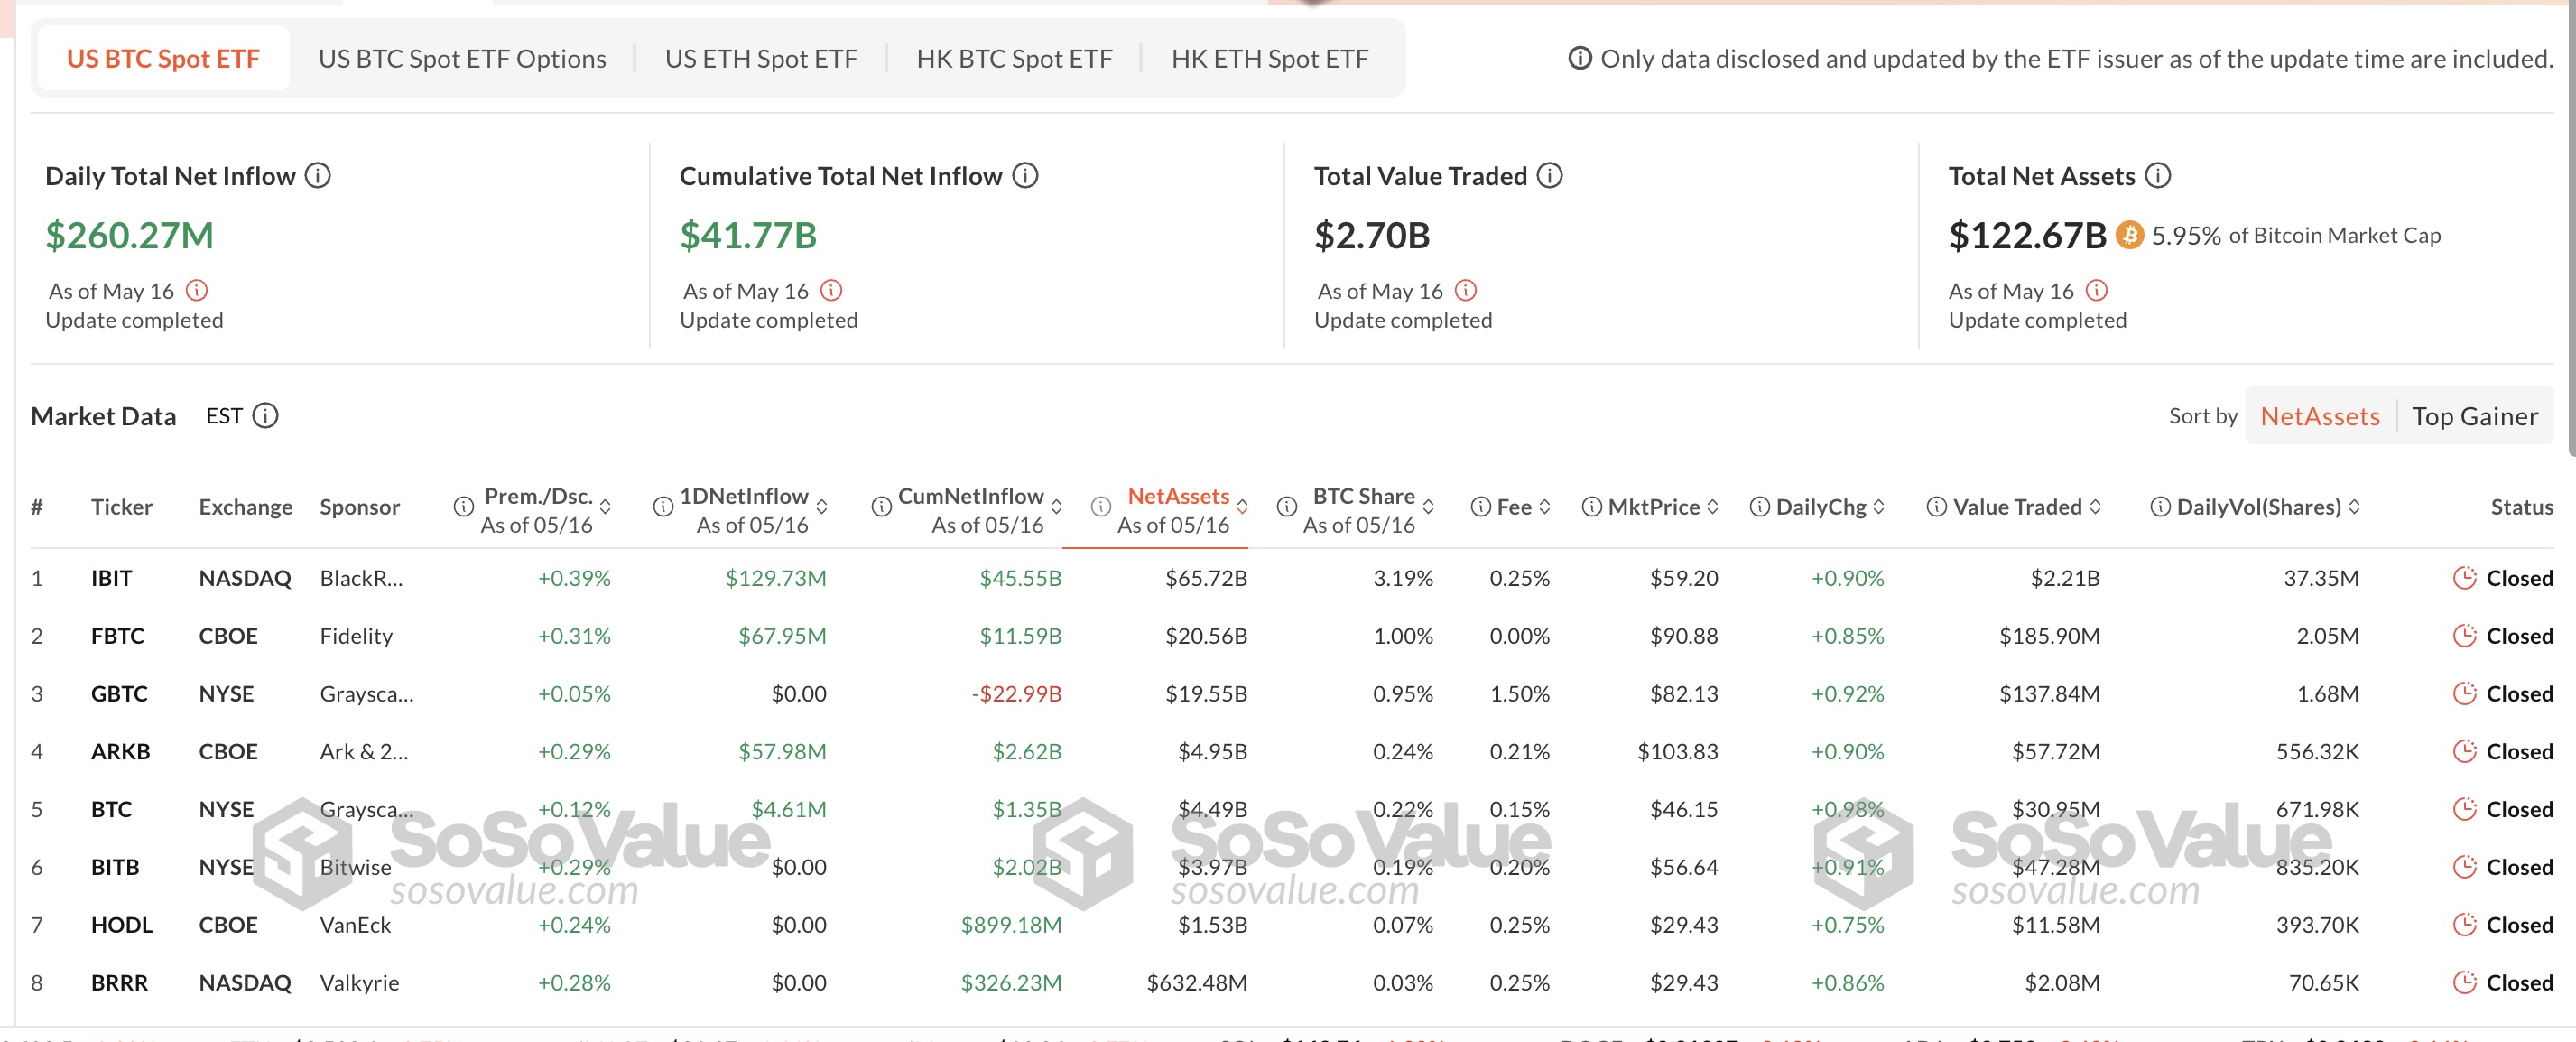Select Top Gainer in Sort by toggle
Image resolution: width=2576 pixels, height=1042 pixels.
2475,416
